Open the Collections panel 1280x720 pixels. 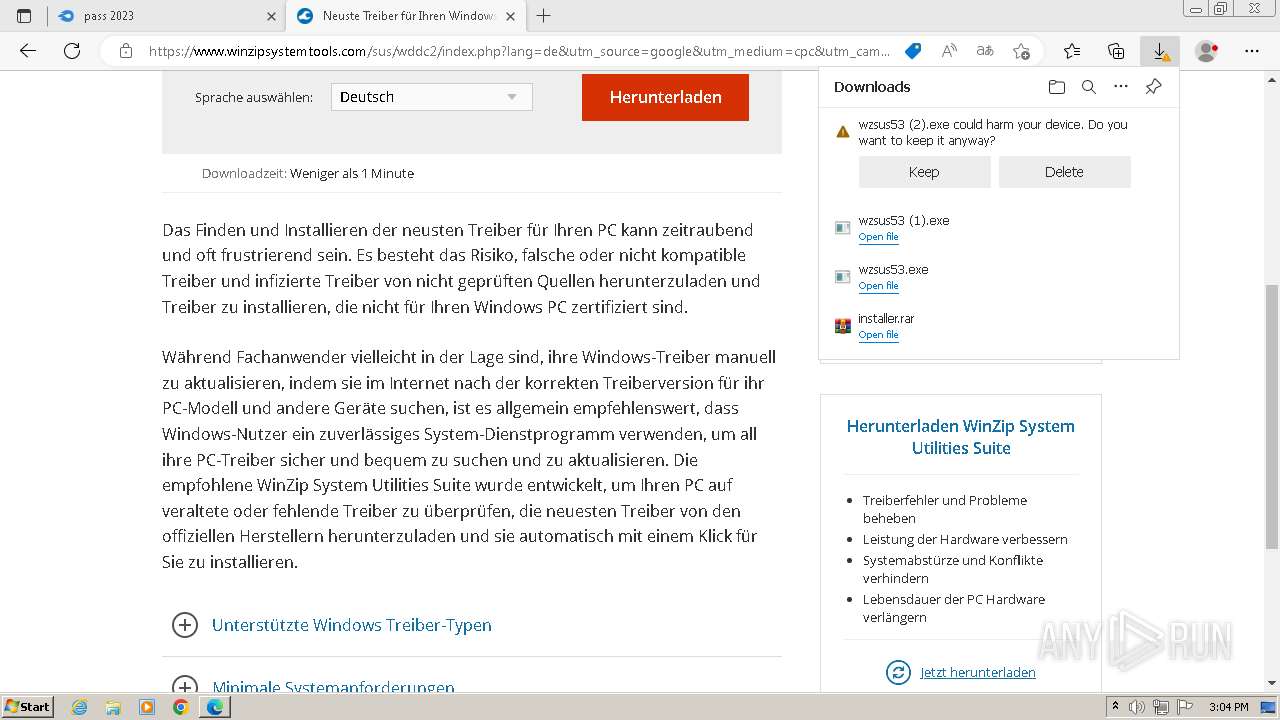(1116, 51)
